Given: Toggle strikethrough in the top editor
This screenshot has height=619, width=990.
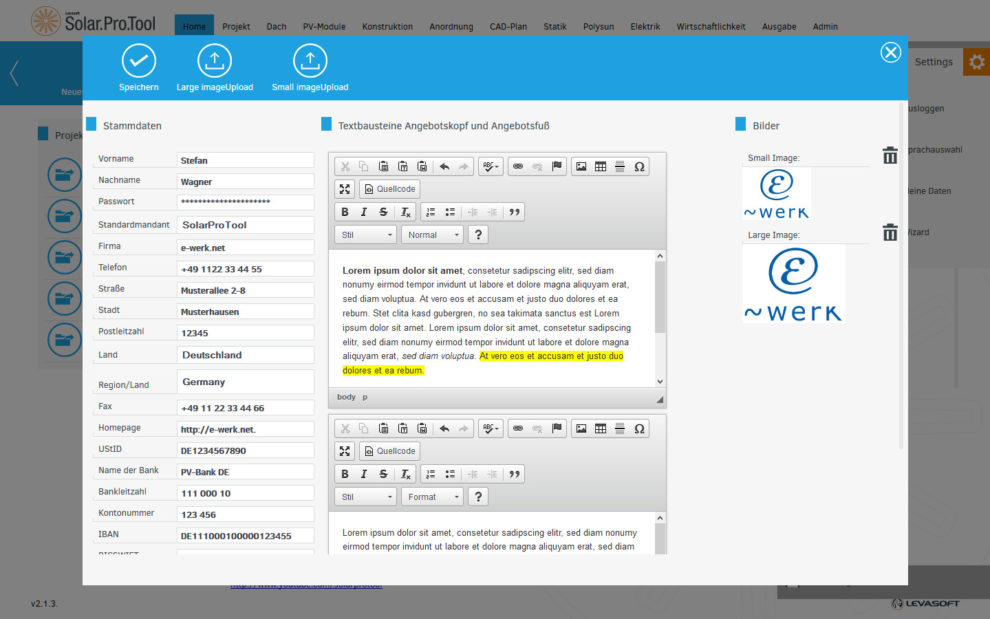Looking at the screenshot, I should click(384, 212).
